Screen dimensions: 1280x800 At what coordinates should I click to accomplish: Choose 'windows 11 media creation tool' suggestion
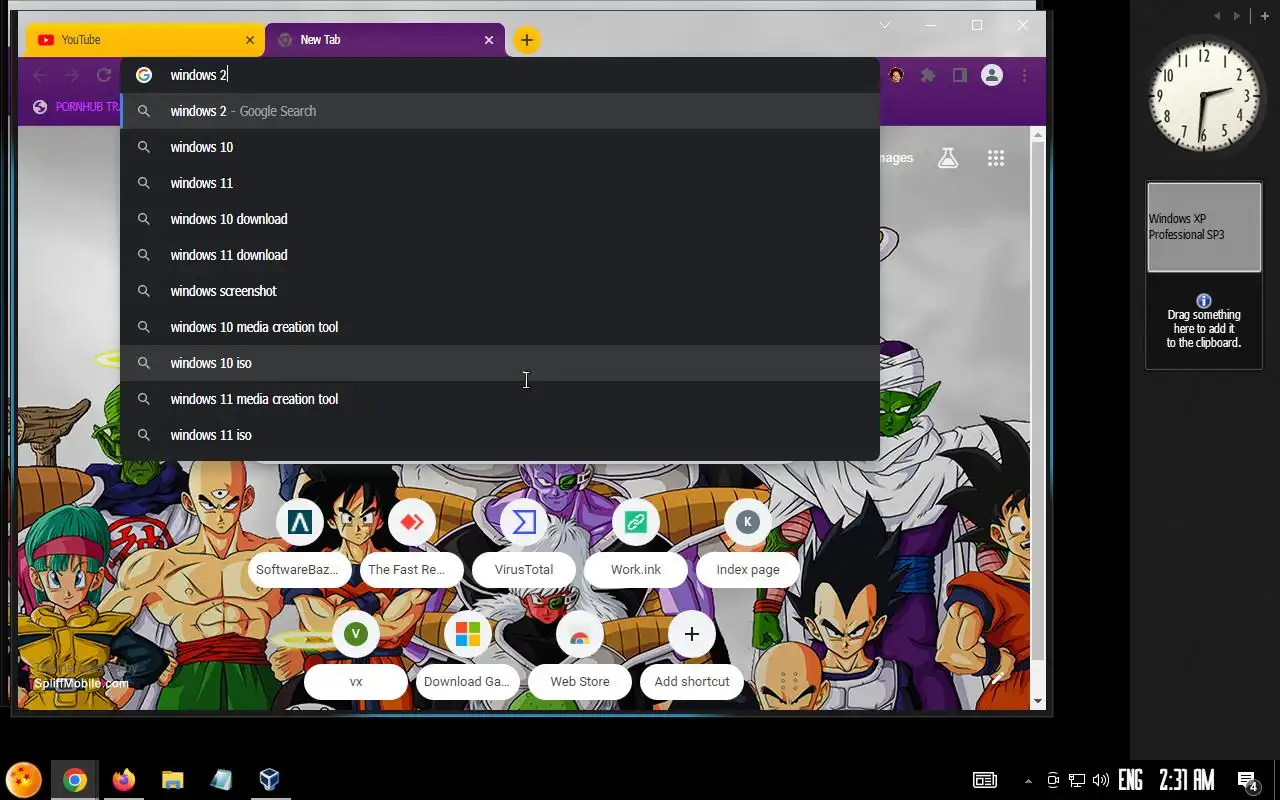500,399
